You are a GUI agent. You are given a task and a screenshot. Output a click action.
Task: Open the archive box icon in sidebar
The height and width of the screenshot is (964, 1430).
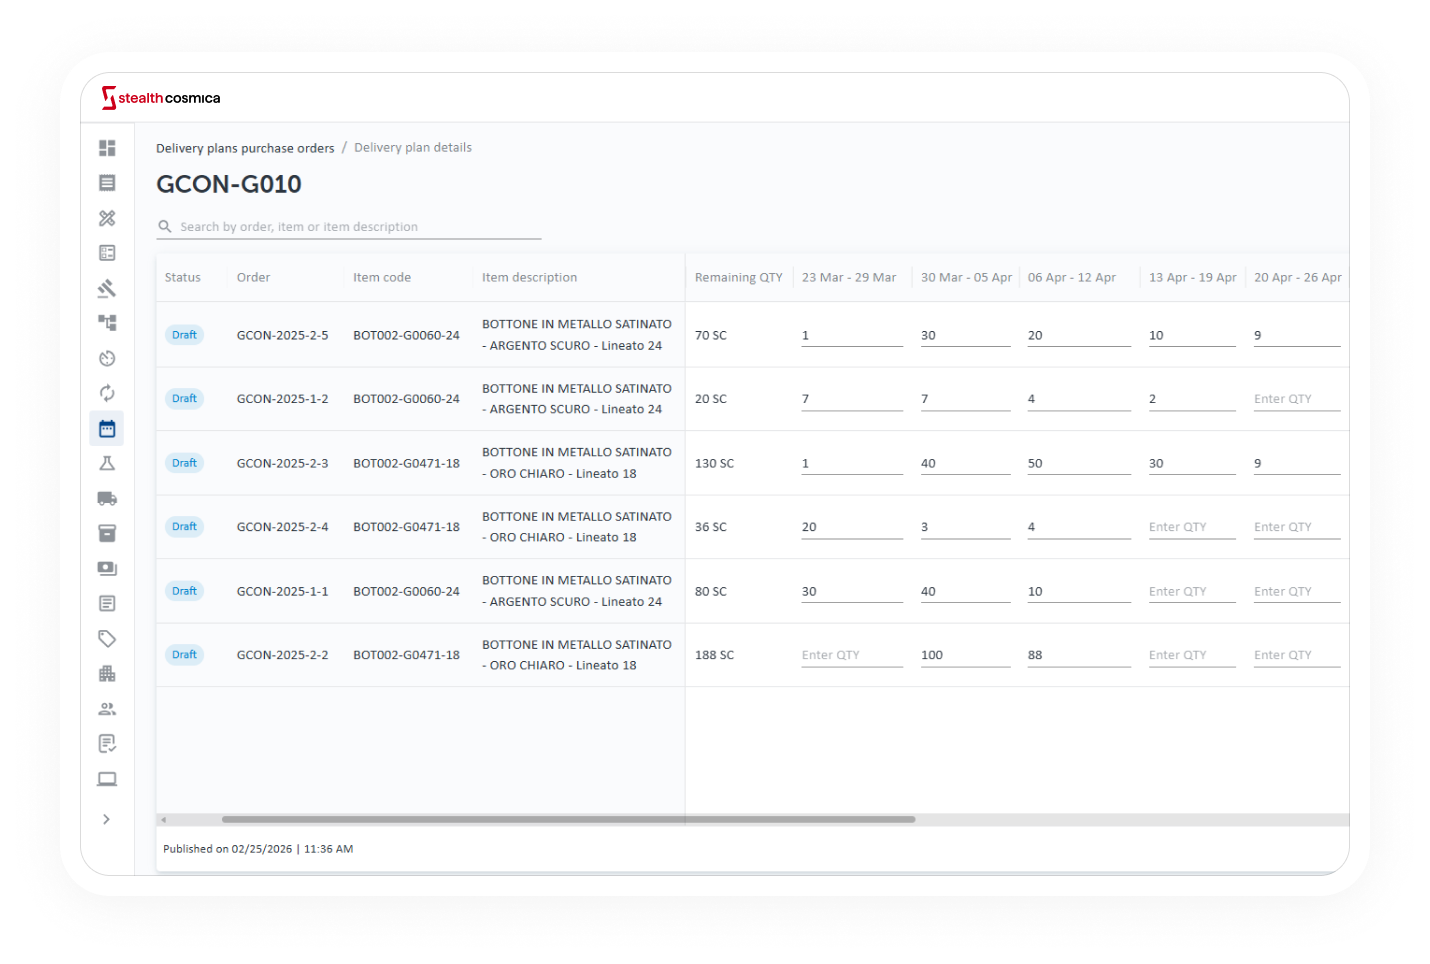tap(107, 533)
